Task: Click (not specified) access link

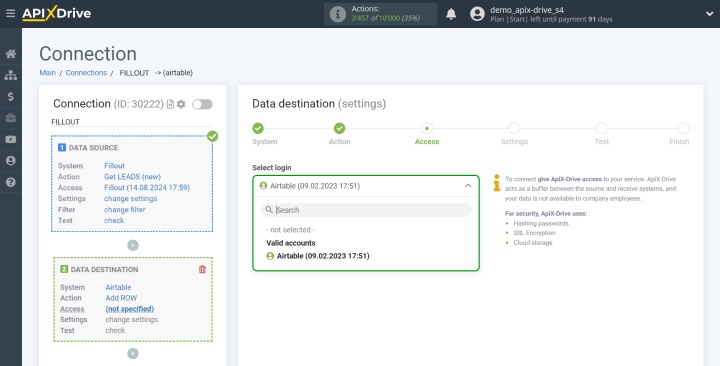Action: point(129,309)
